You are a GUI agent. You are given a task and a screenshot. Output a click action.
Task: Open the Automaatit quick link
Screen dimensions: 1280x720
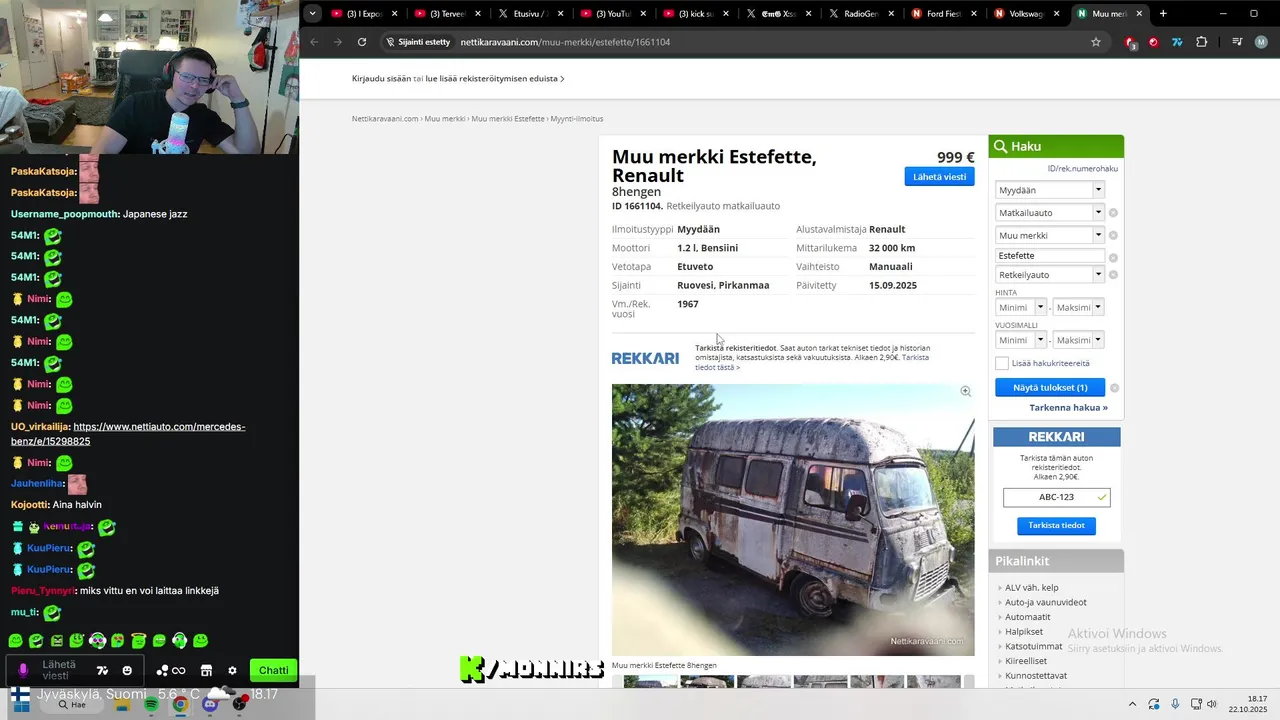[1027, 617]
